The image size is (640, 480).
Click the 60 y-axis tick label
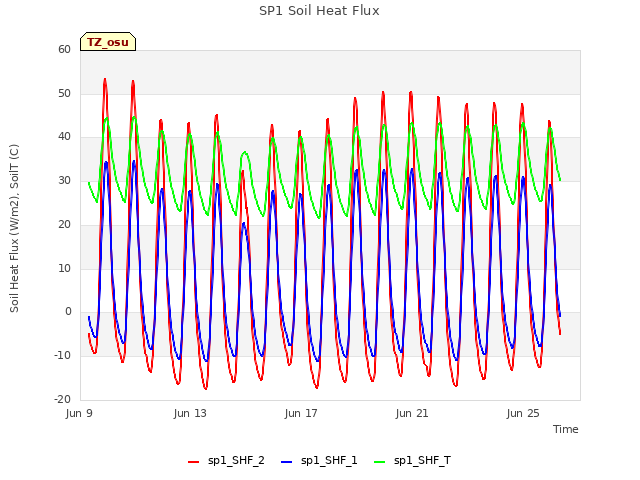tap(64, 49)
